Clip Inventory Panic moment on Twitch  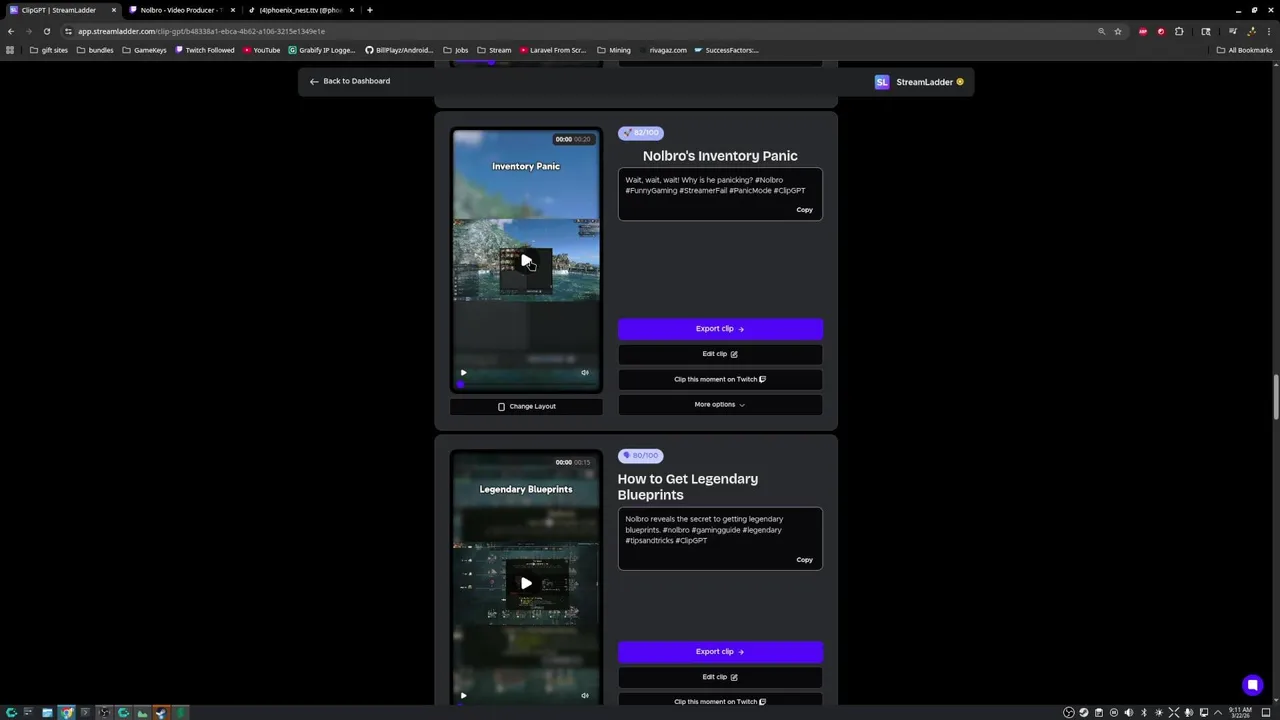tap(720, 379)
